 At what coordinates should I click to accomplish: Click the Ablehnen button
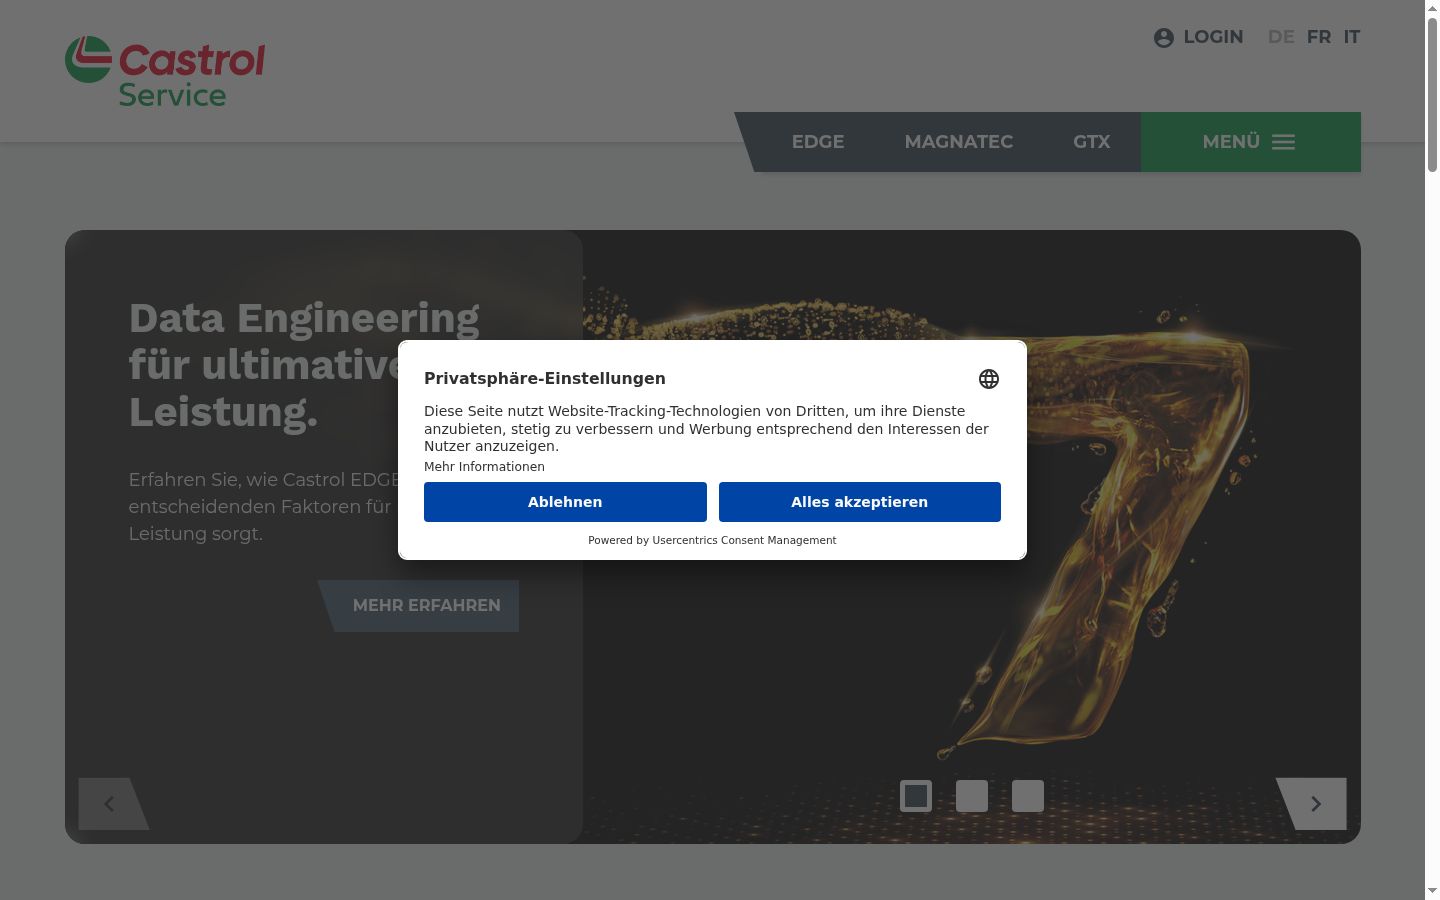coord(565,502)
